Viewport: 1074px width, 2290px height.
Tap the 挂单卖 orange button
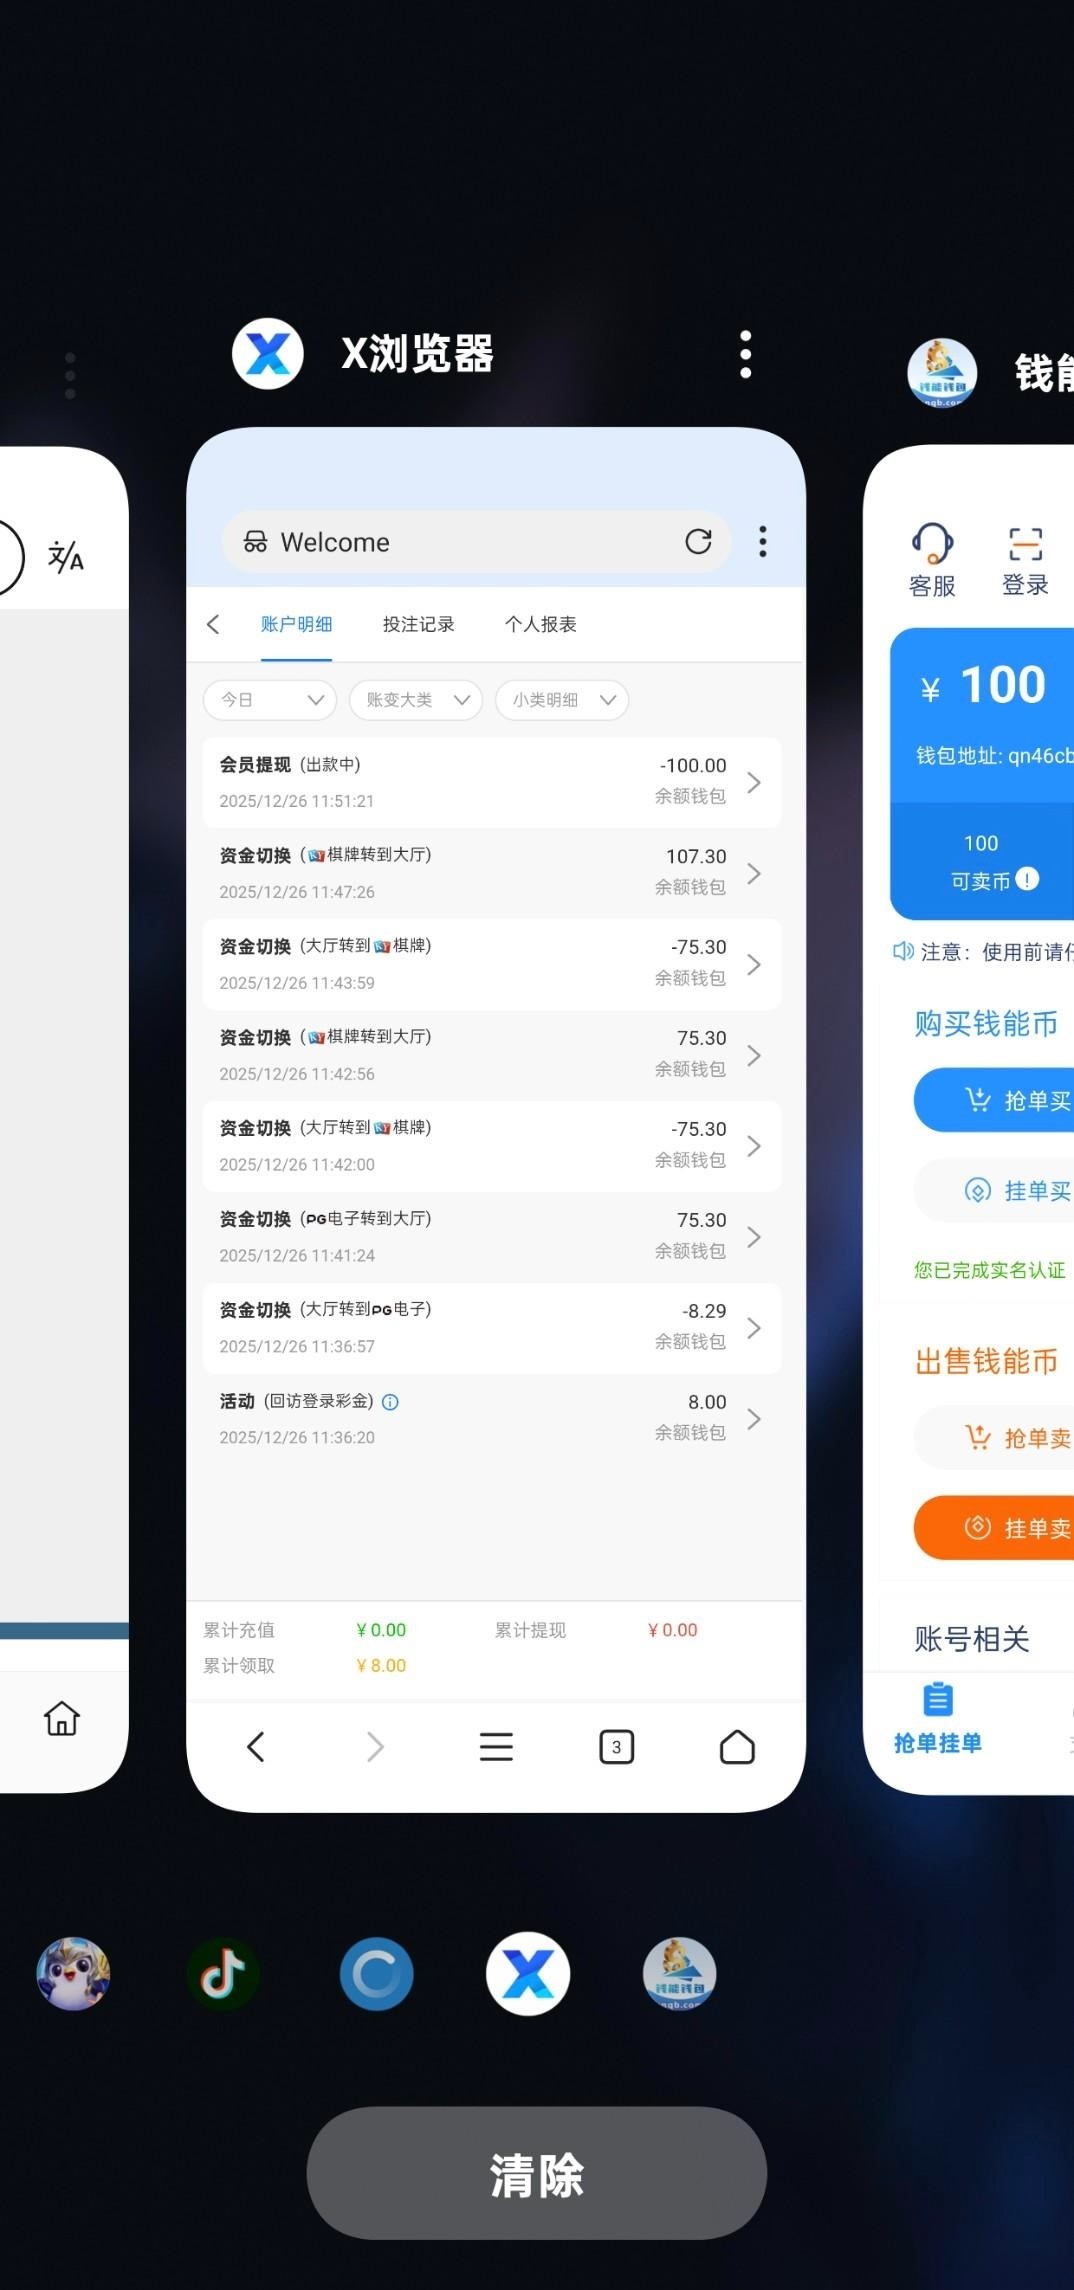tap(1000, 1527)
